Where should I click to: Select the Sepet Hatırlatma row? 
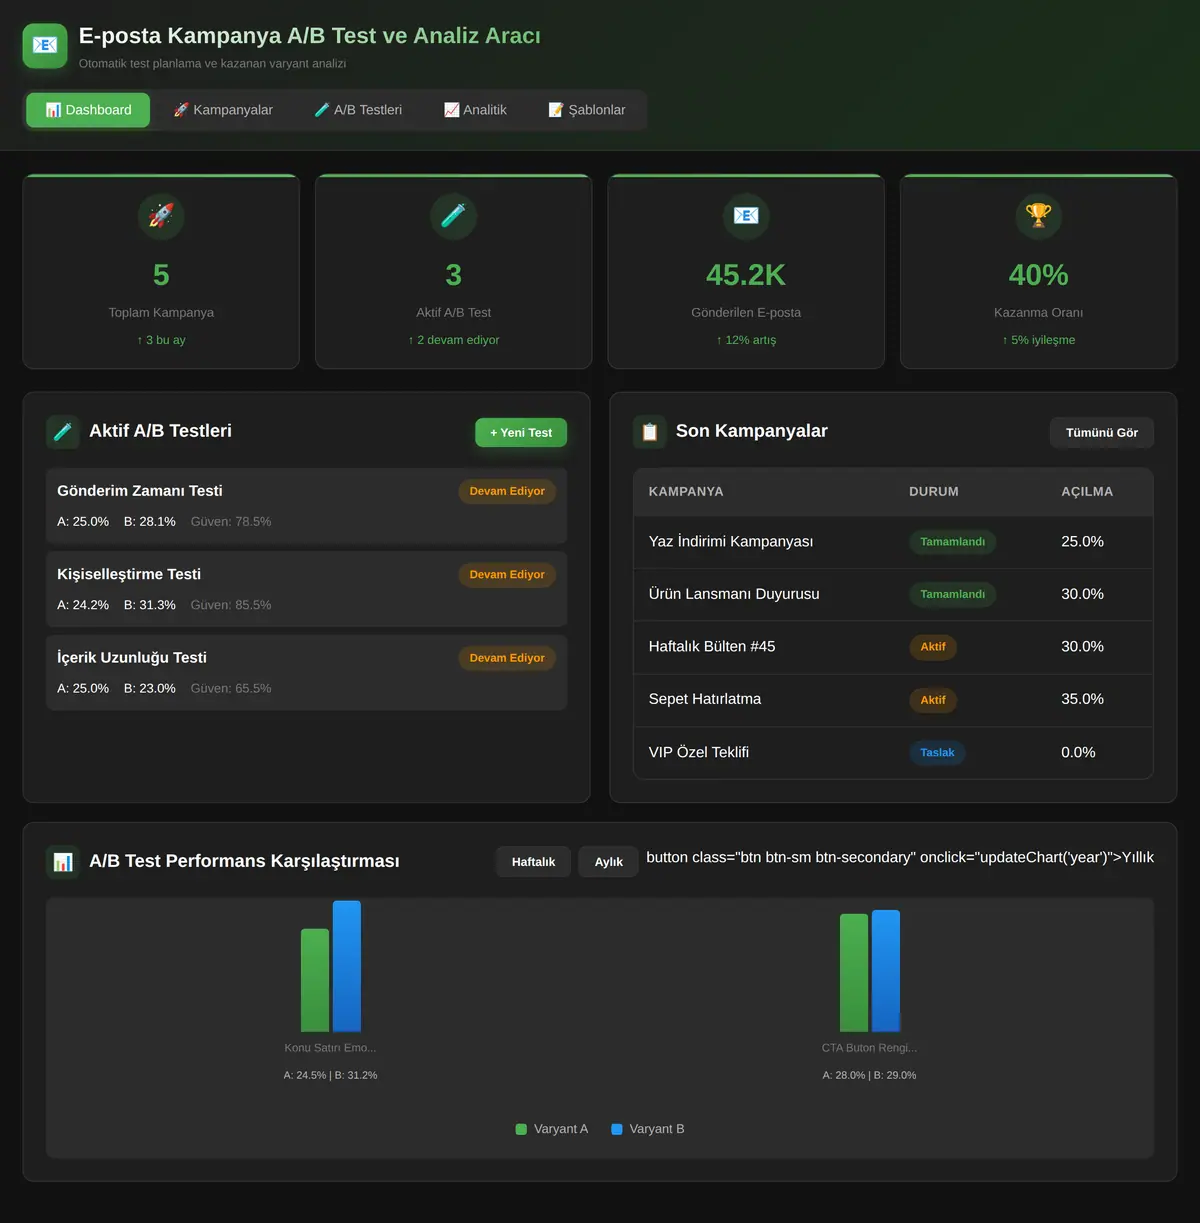click(893, 700)
